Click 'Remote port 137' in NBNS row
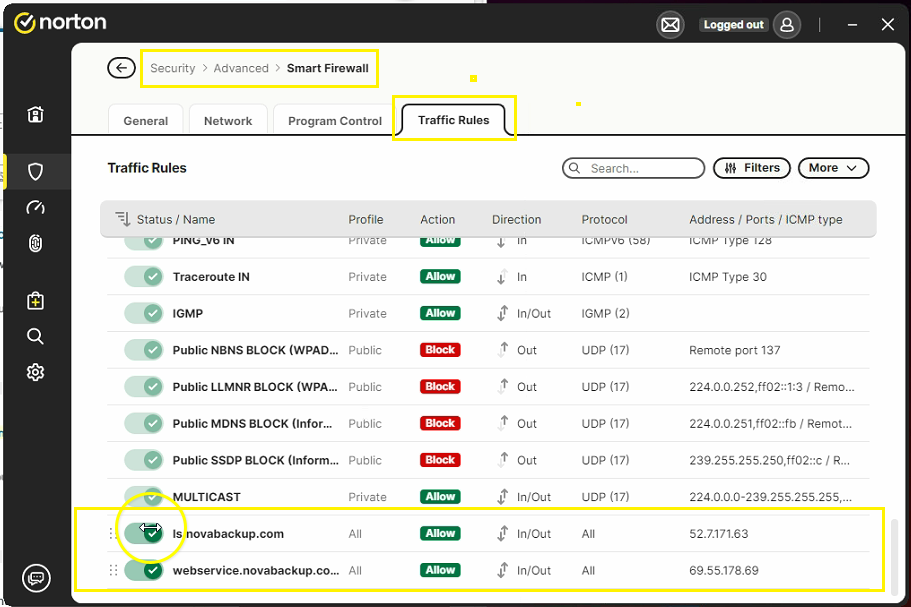The image size is (911, 607). pos(734,350)
